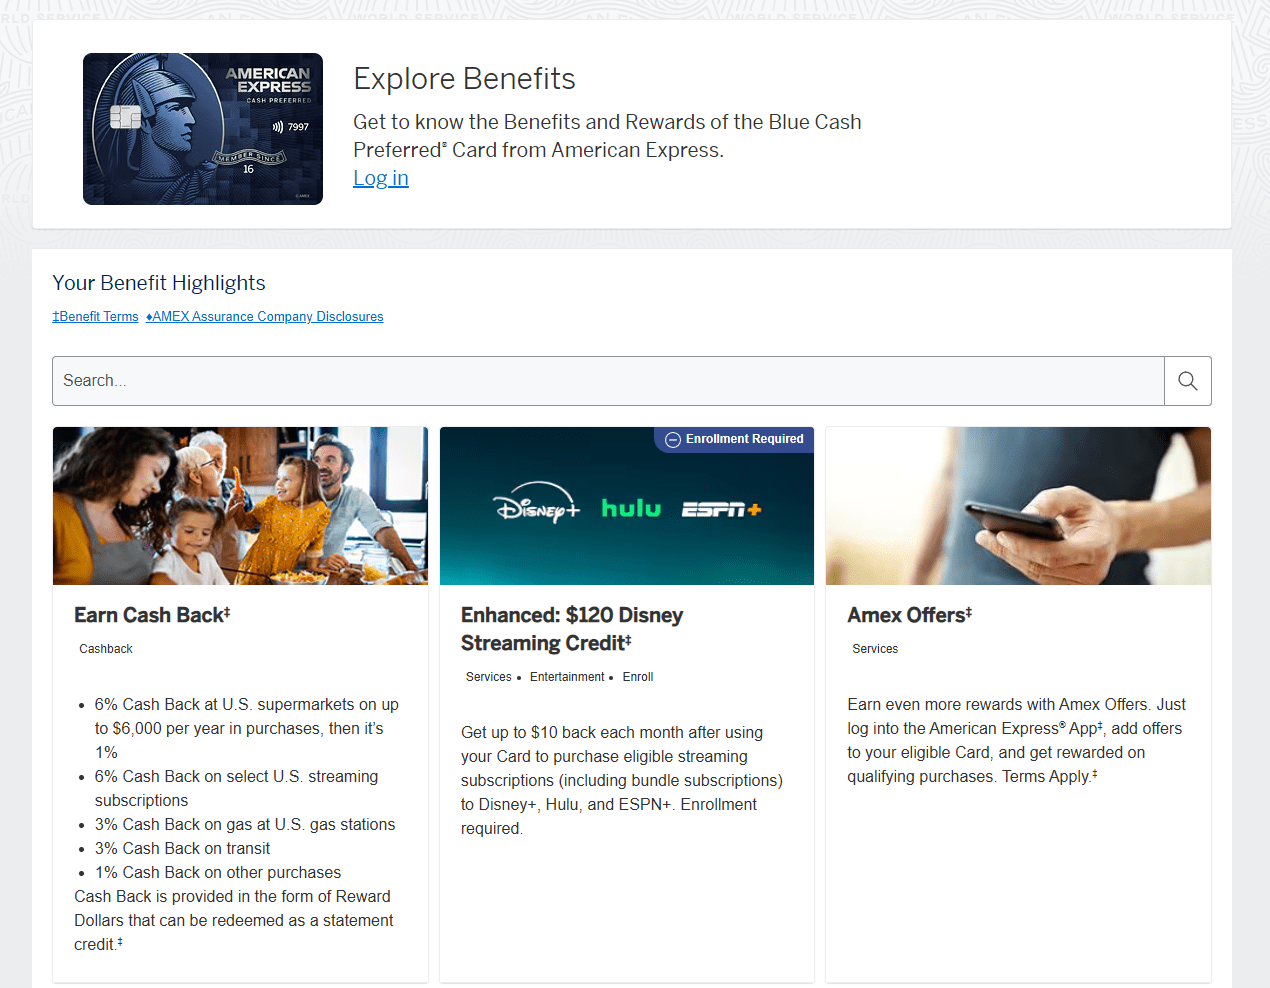Click 'Get up to $10 back each month' description
This screenshot has width=1270, height=988.
tap(622, 781)
